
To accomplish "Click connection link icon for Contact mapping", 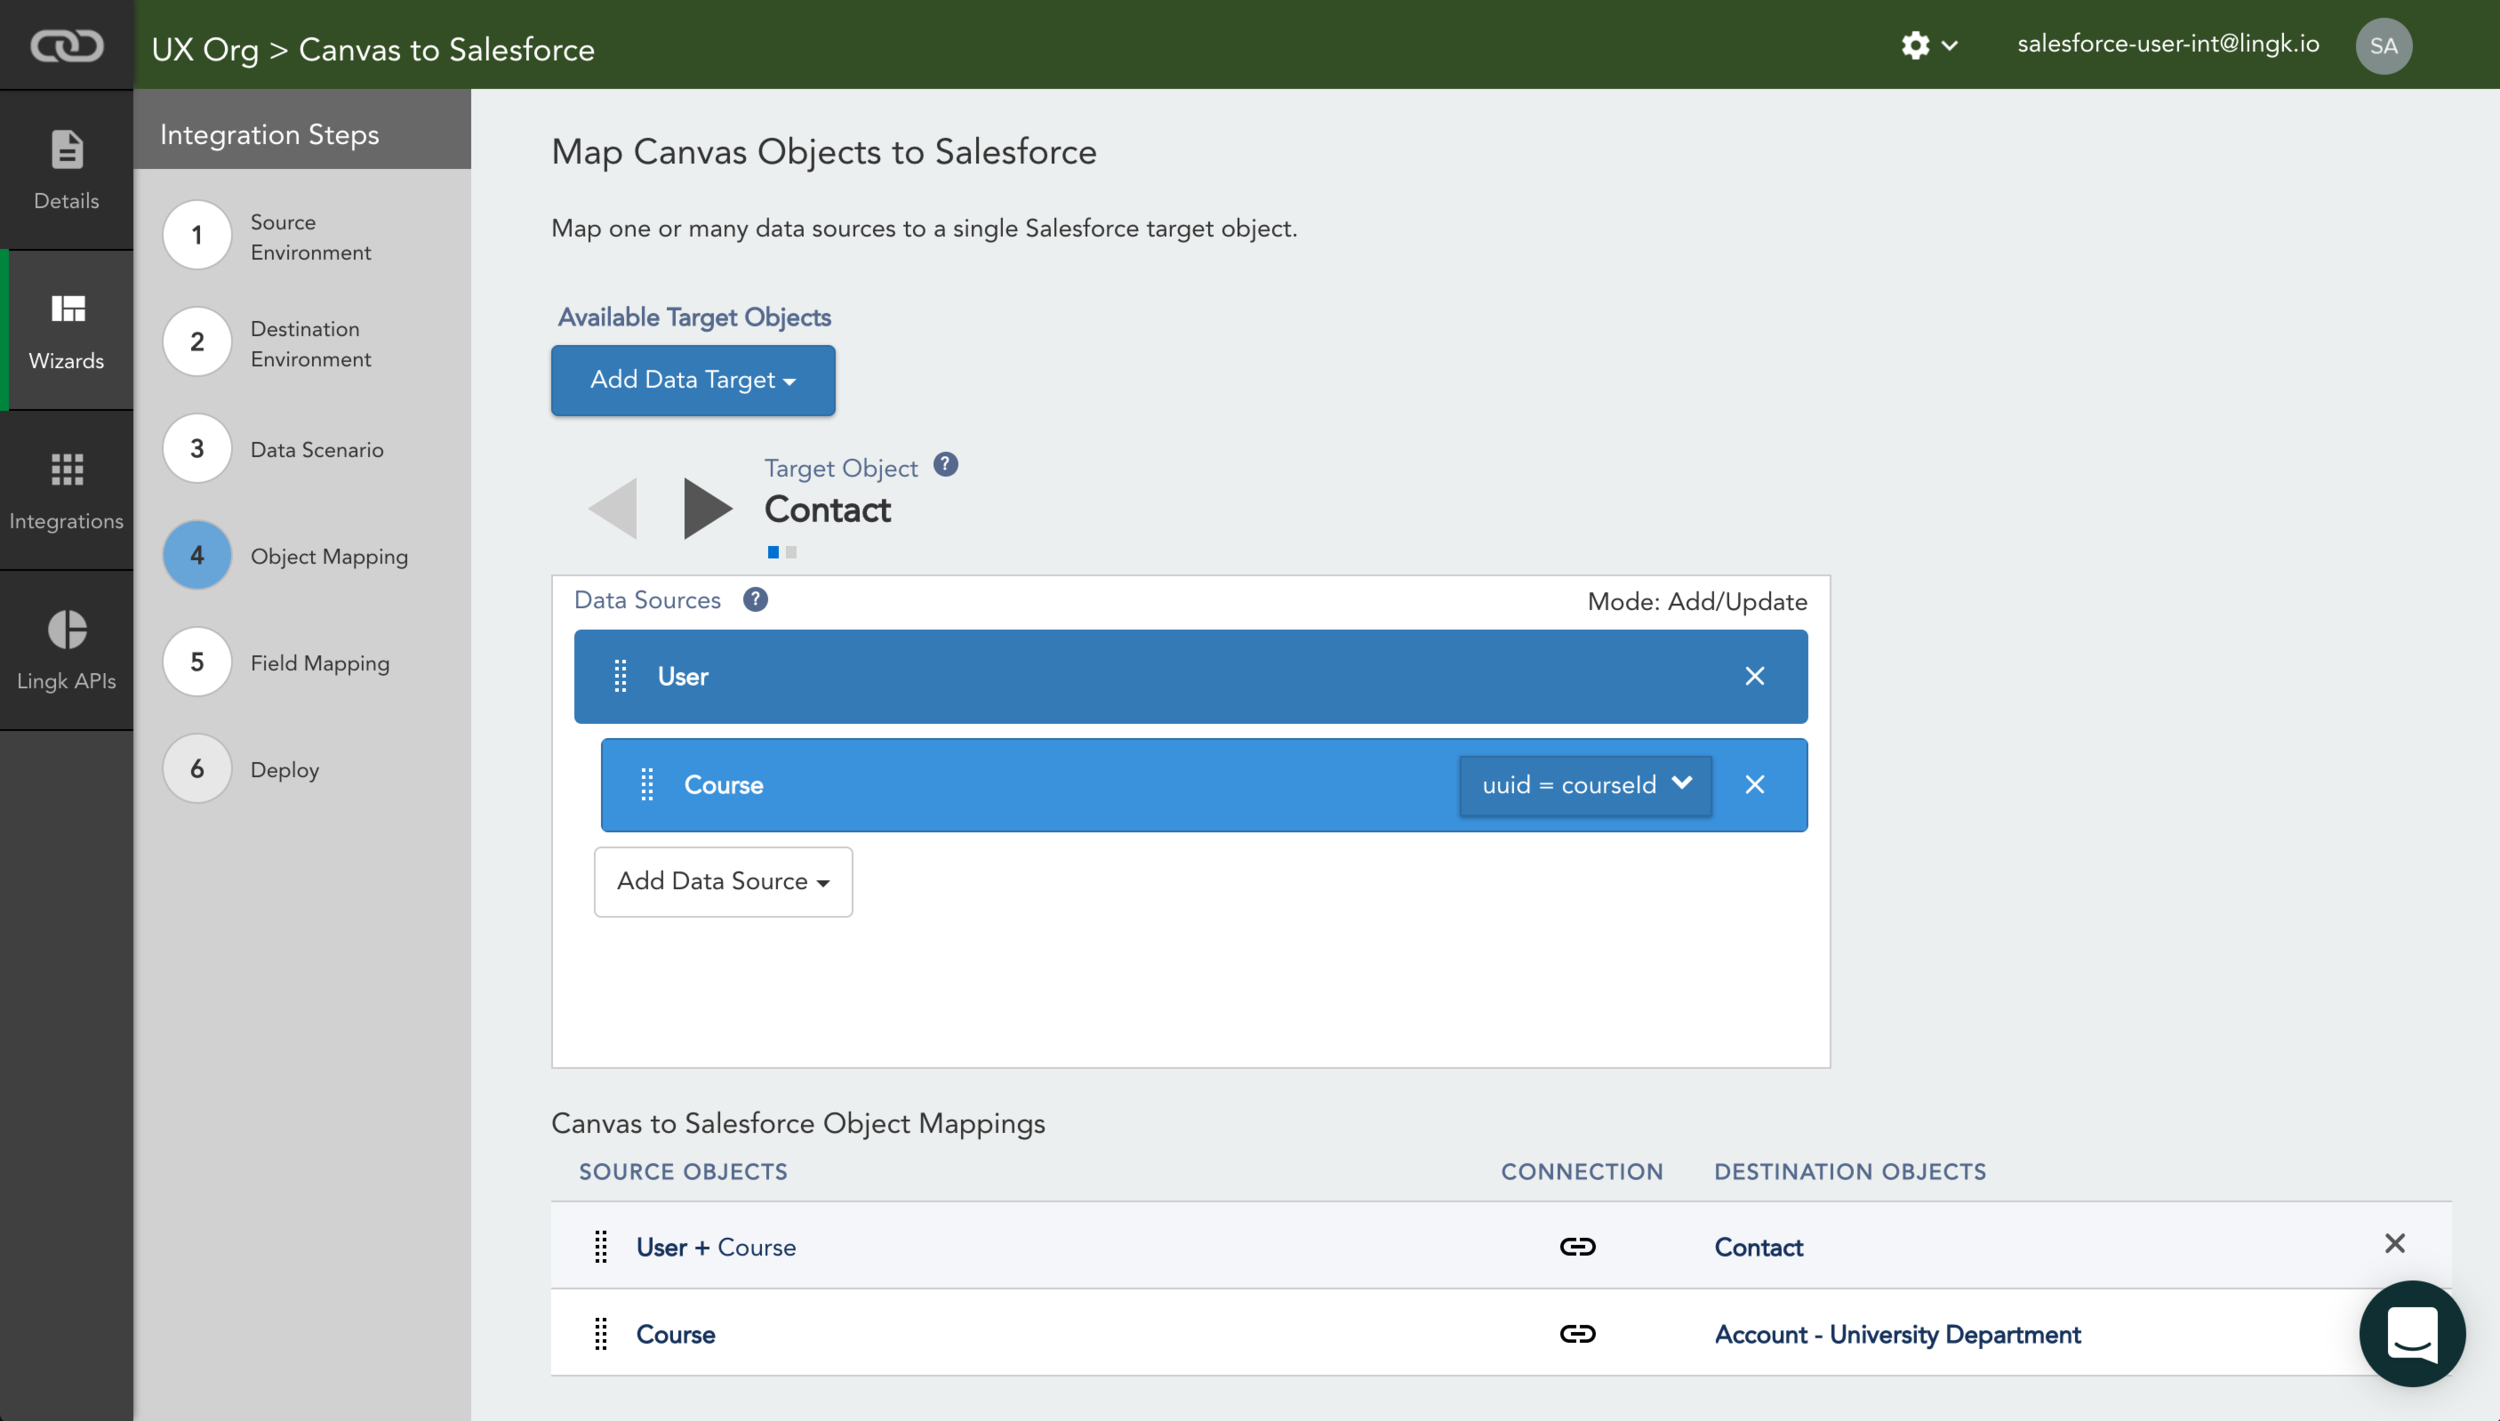I will [1577, 1246].
